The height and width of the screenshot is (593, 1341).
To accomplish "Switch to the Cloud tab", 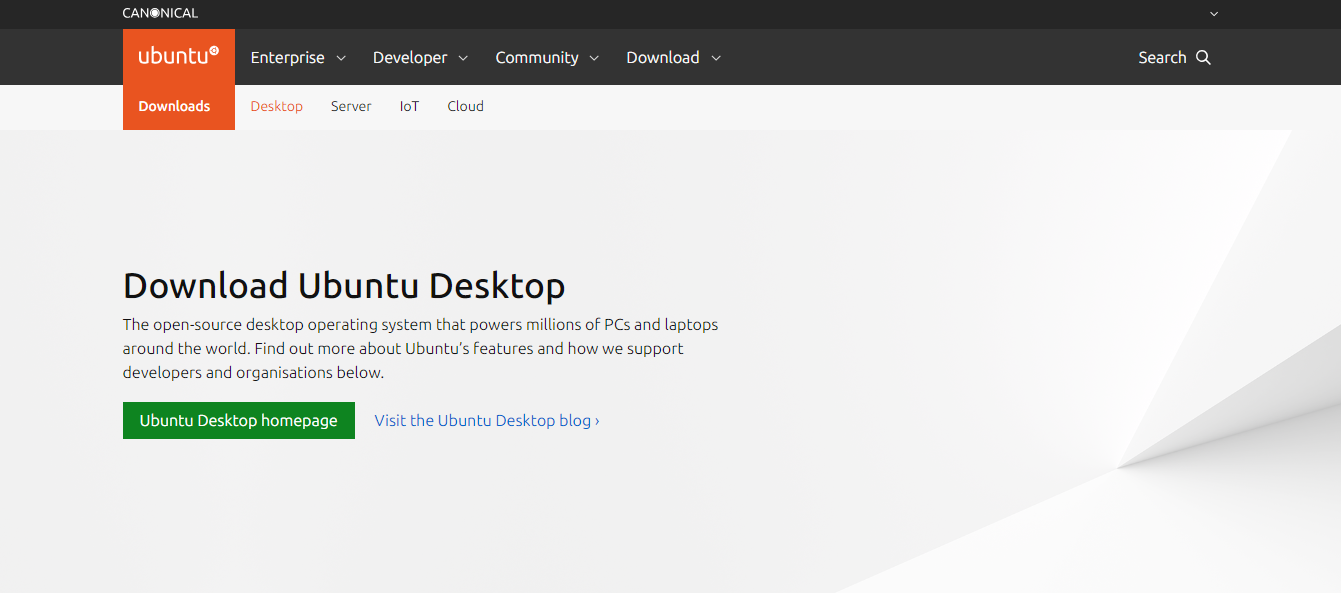I will coord(466,106).
